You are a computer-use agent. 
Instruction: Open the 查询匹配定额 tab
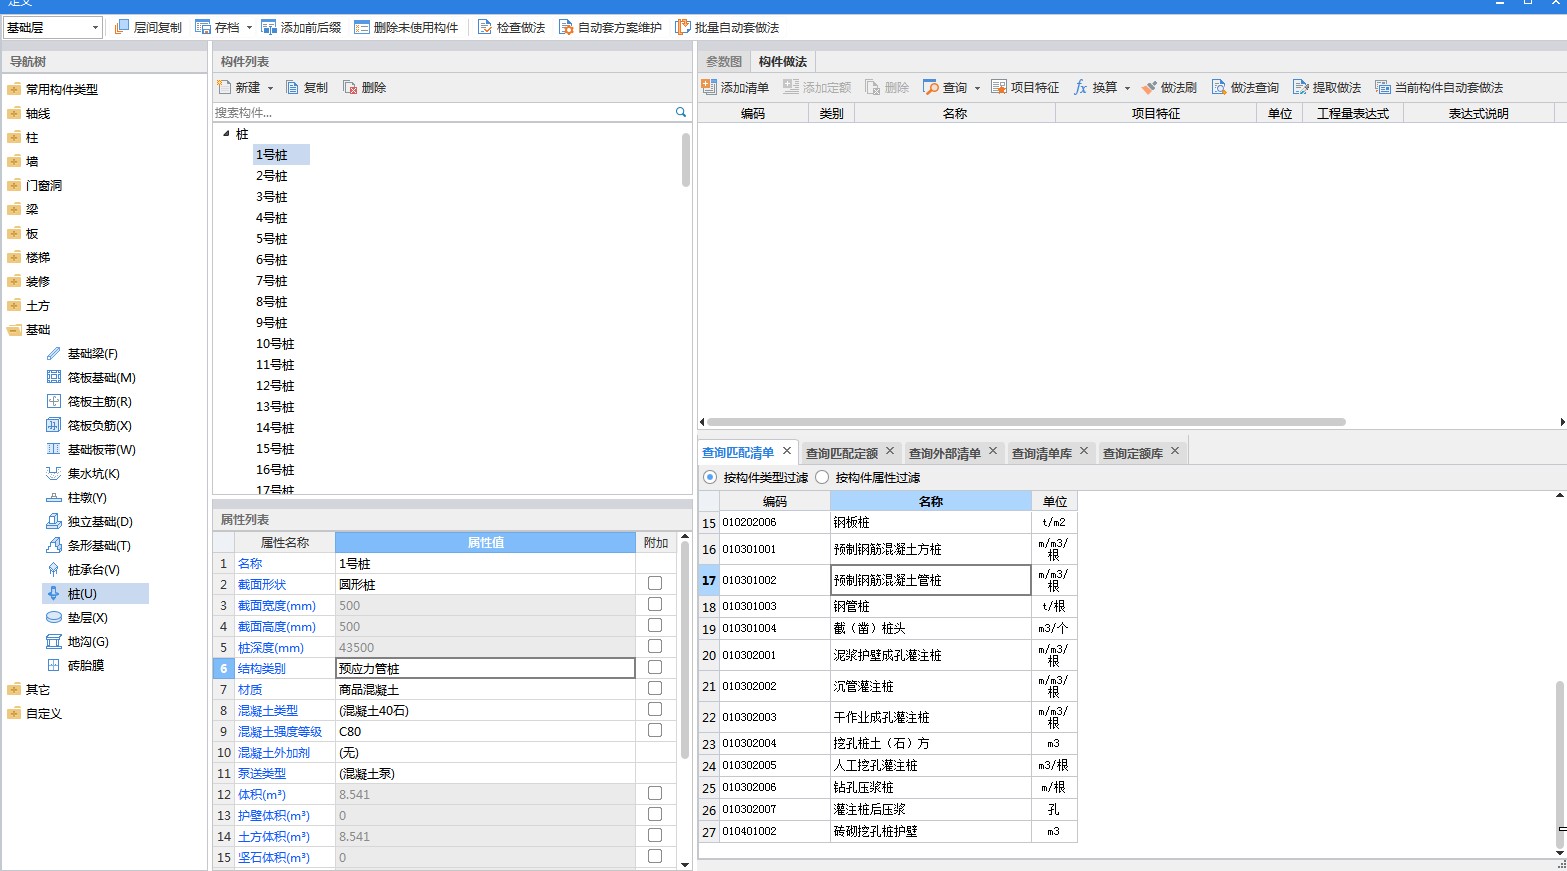[x=842, y=453]
